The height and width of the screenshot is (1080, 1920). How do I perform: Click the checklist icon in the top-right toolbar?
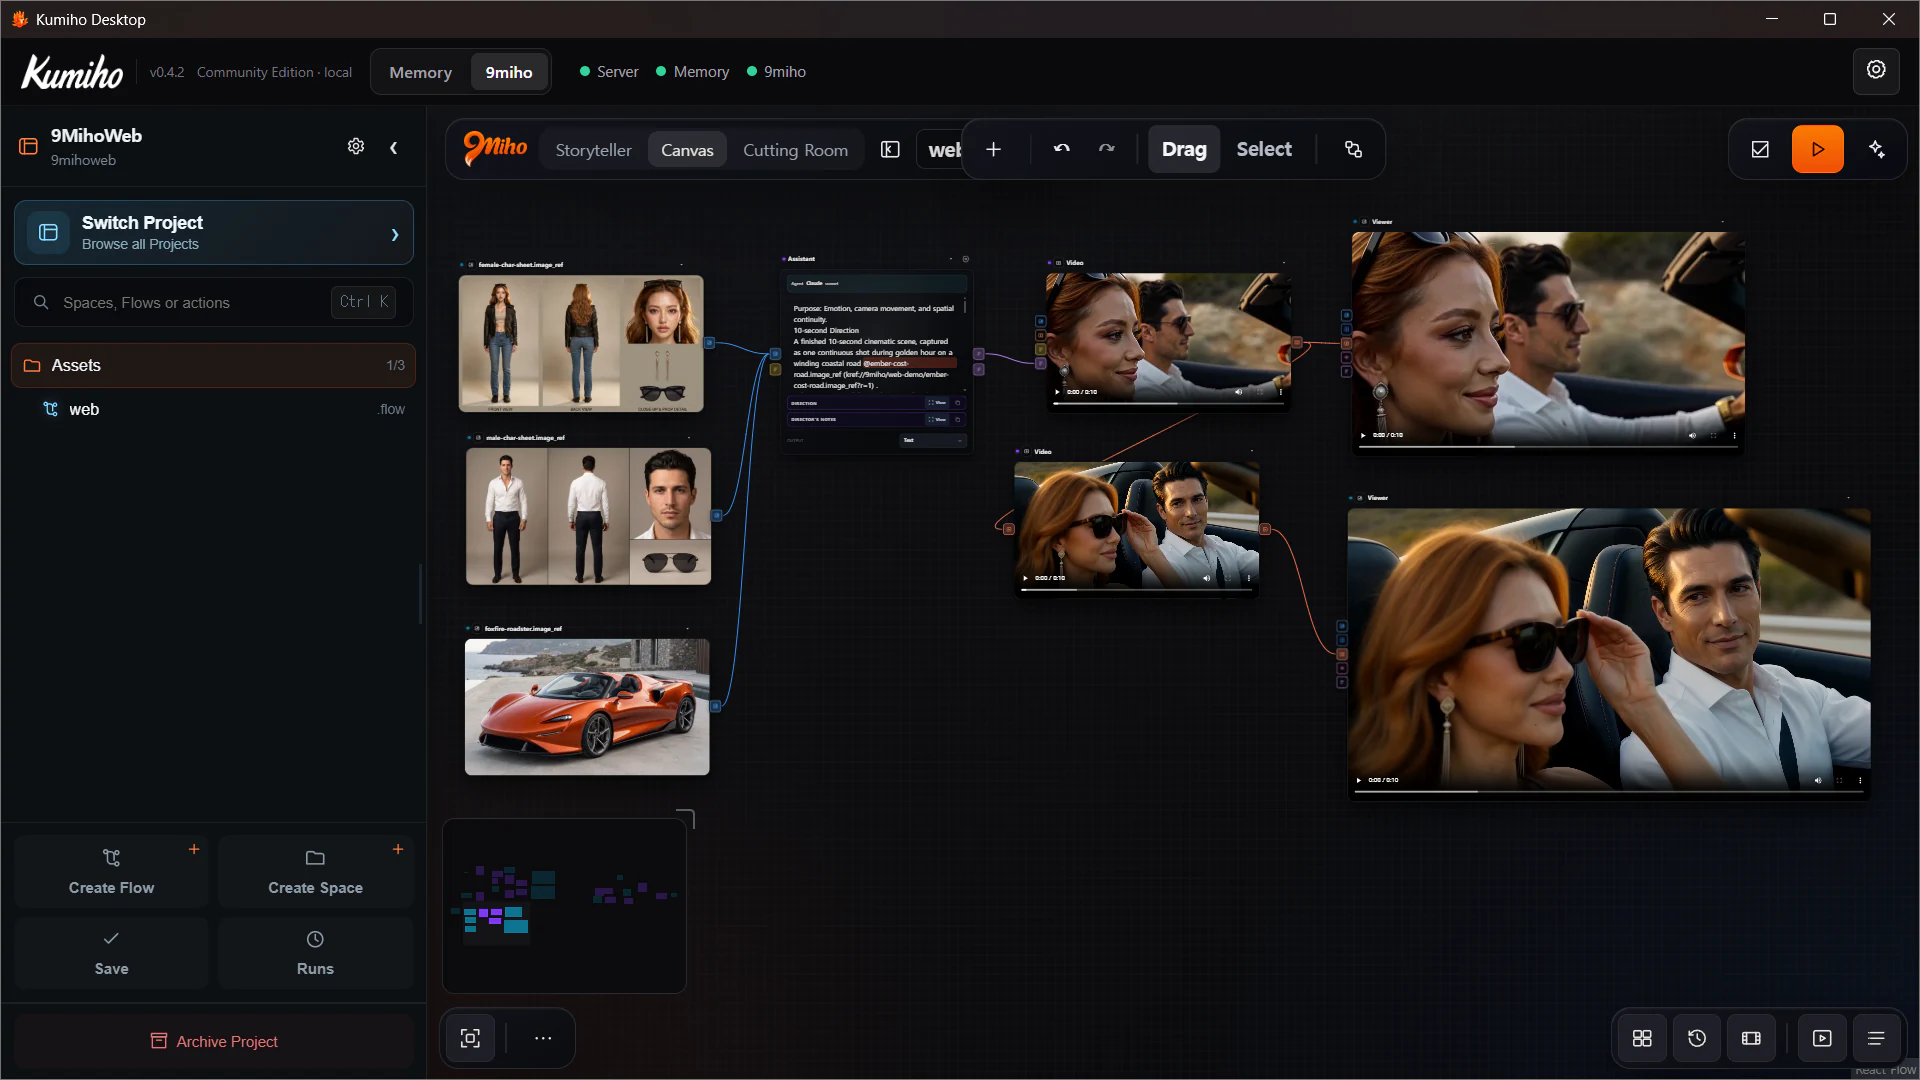[x=1760, y=149]
